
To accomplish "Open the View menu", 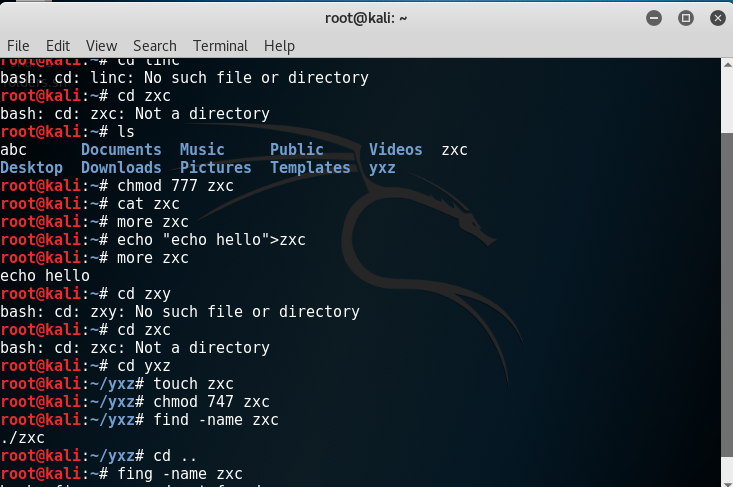I will (101, 46).
